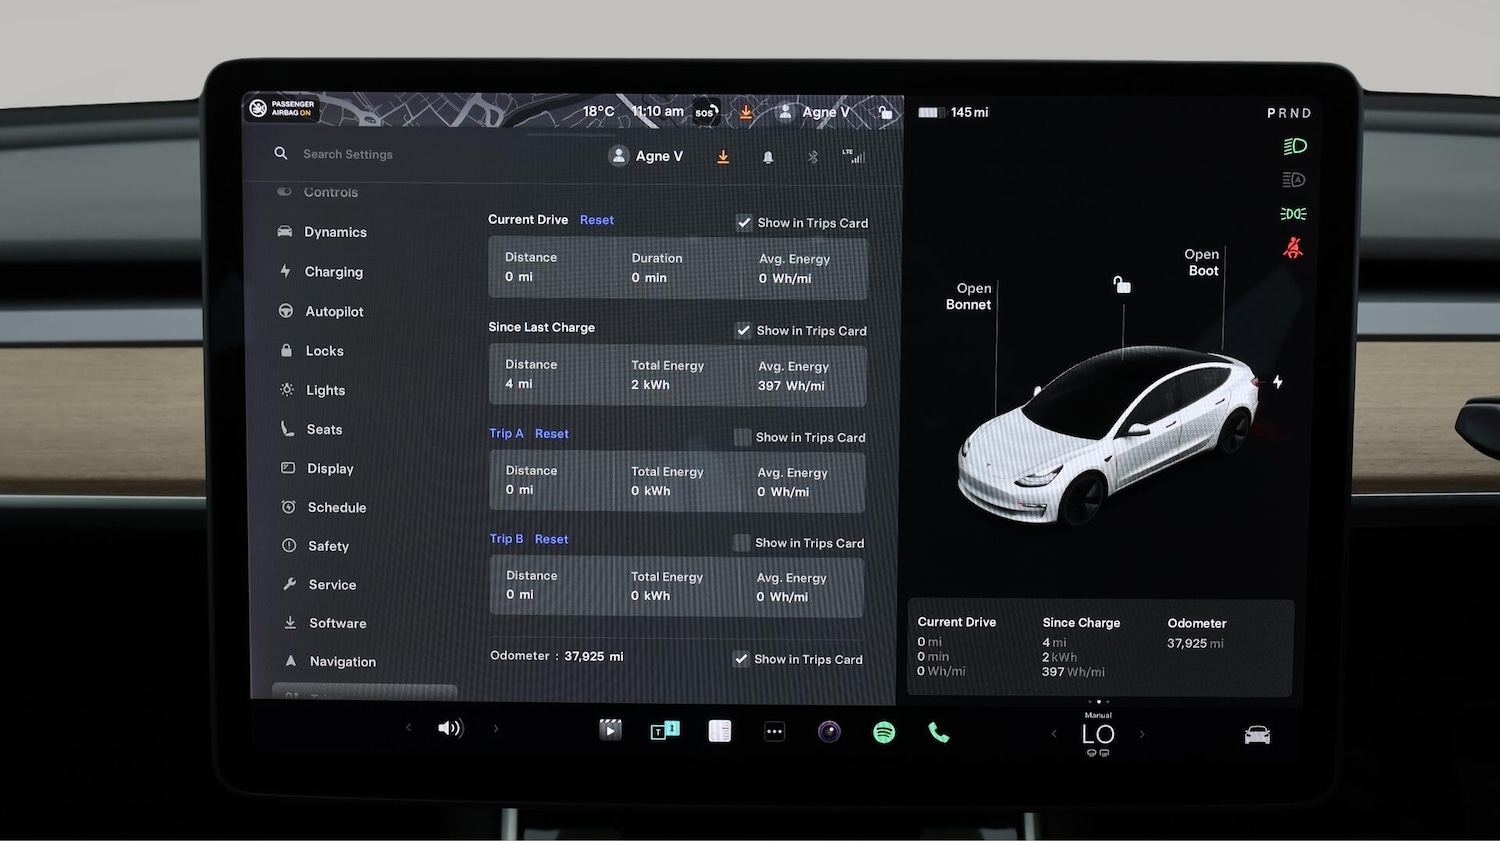Go to Software settings
Image resolution: width=1500 pixels, height=841 pixels.
click(326, 623)
